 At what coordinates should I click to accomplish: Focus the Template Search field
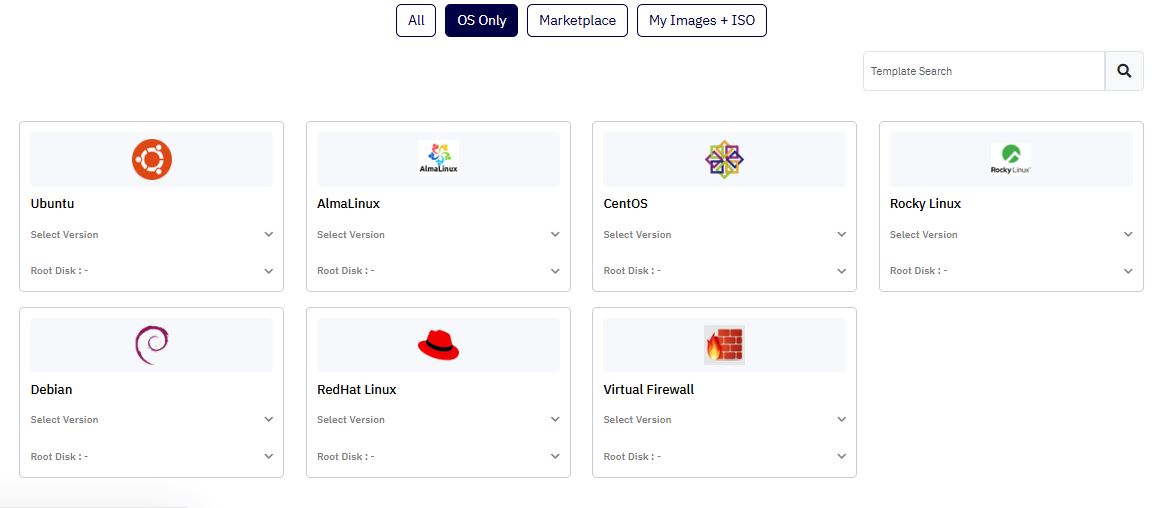point(984,71)
